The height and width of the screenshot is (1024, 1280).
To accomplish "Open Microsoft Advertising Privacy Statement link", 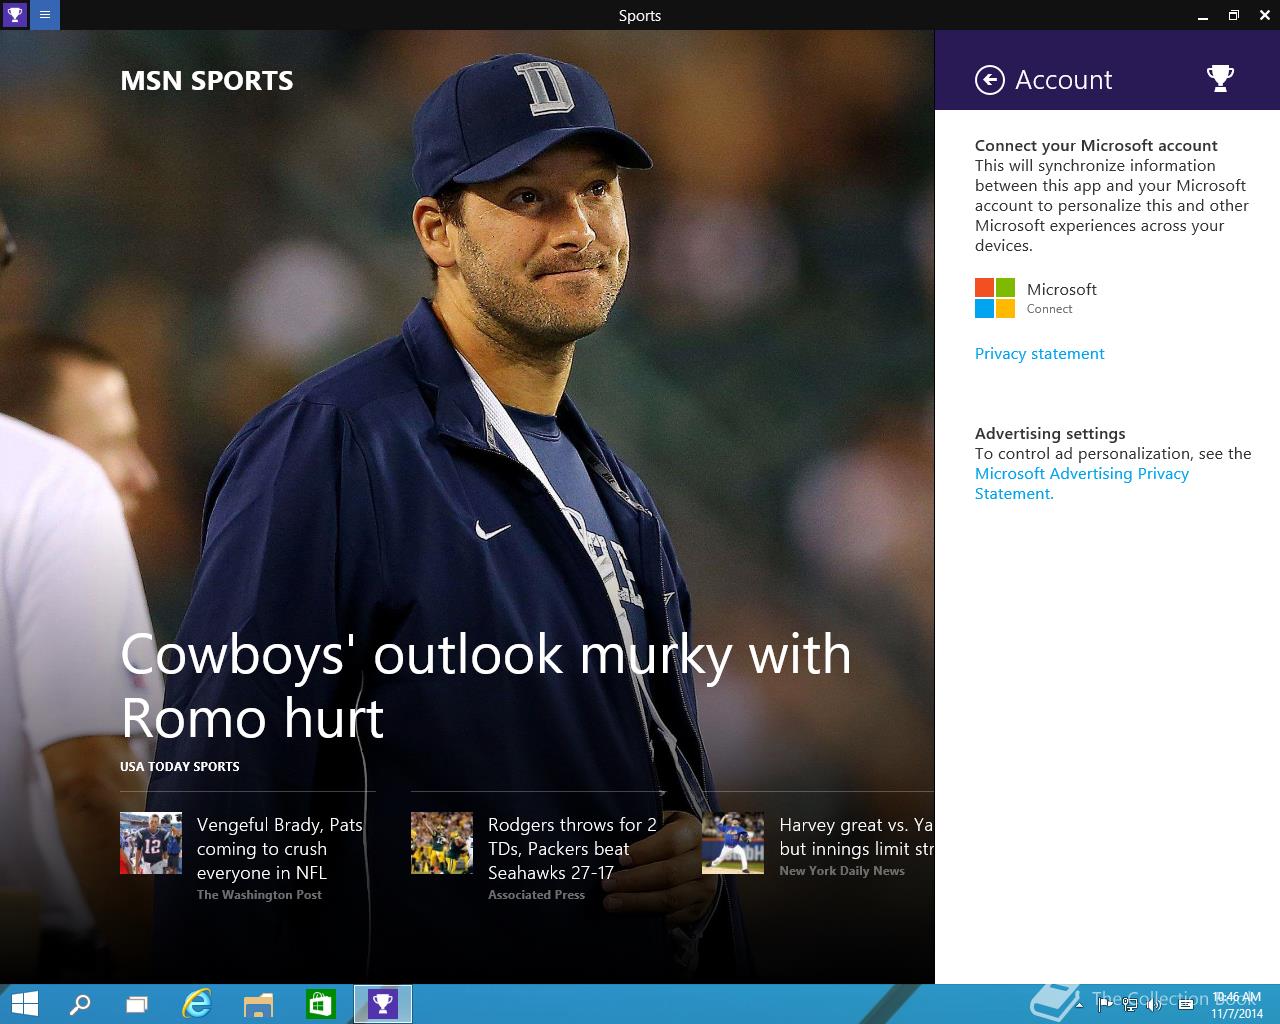I will tap(1082, 484).
